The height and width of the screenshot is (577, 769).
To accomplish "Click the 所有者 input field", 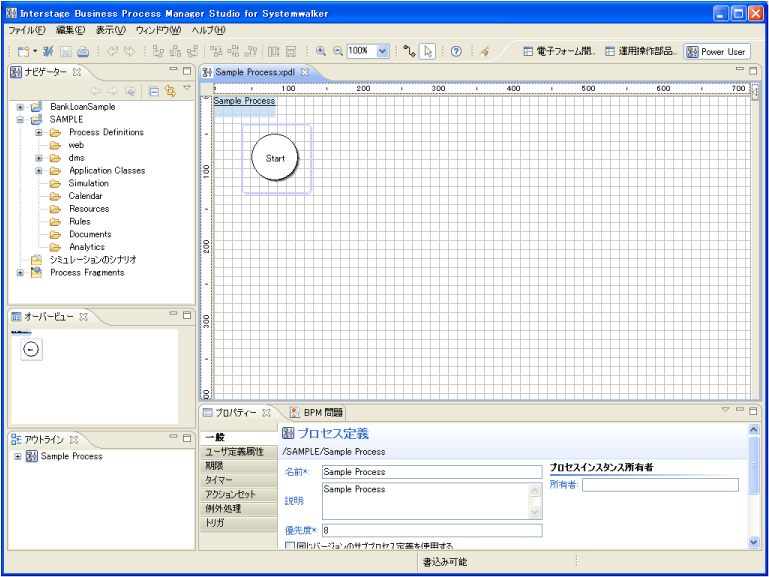I will click(x=660, y=485).
